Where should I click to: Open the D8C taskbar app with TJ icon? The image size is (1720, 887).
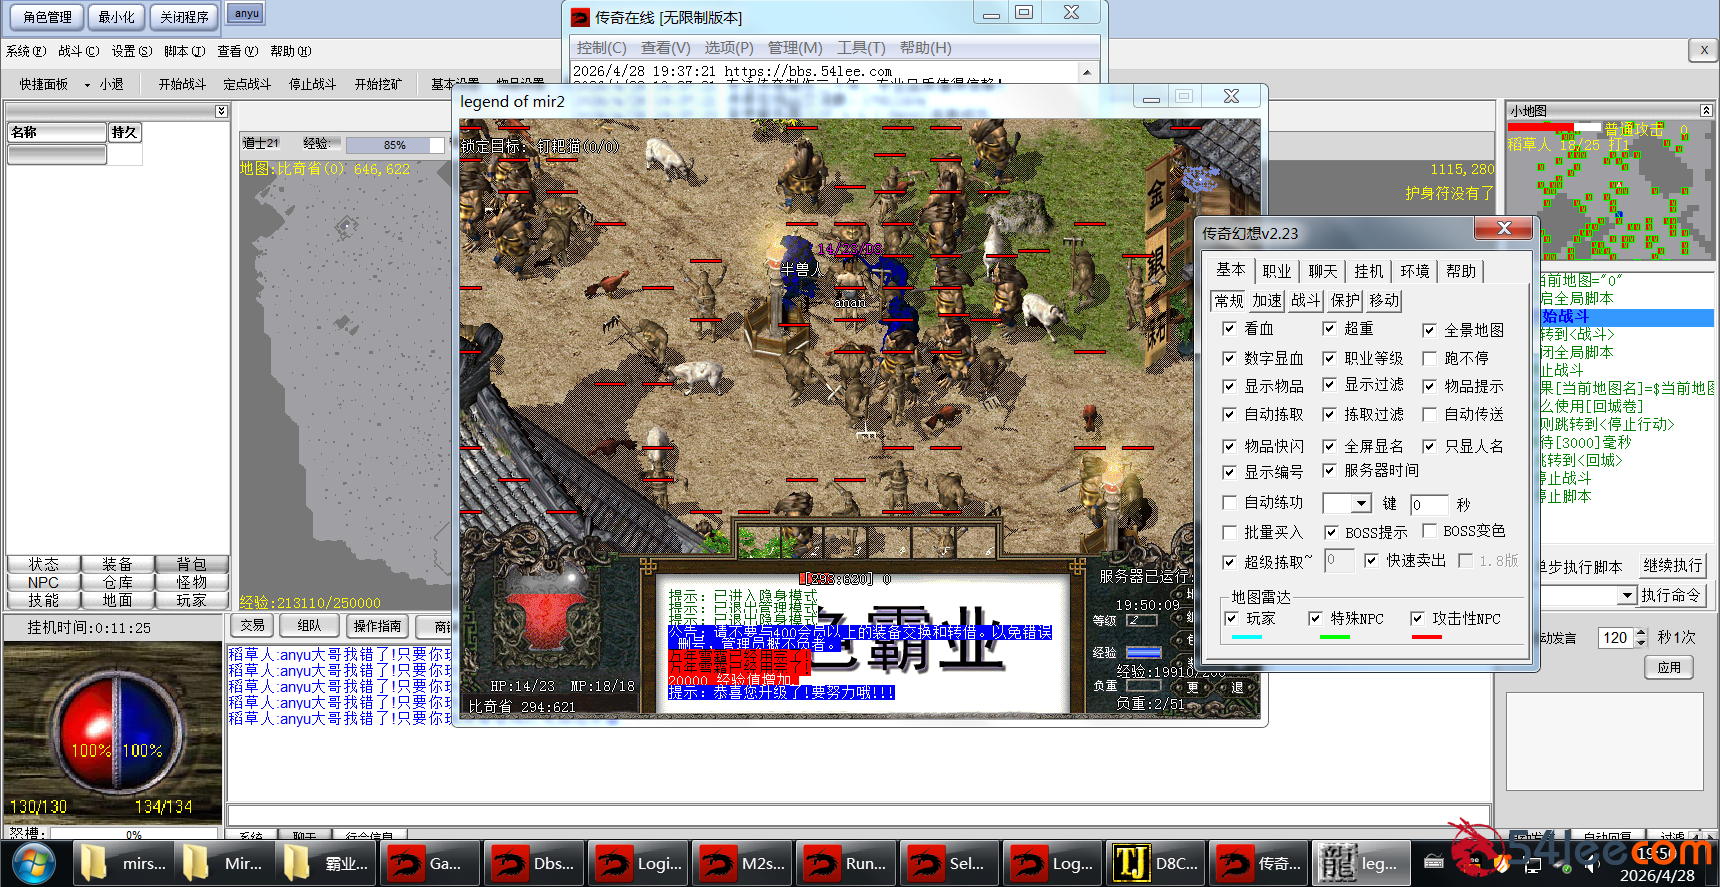coord(1155,863)
